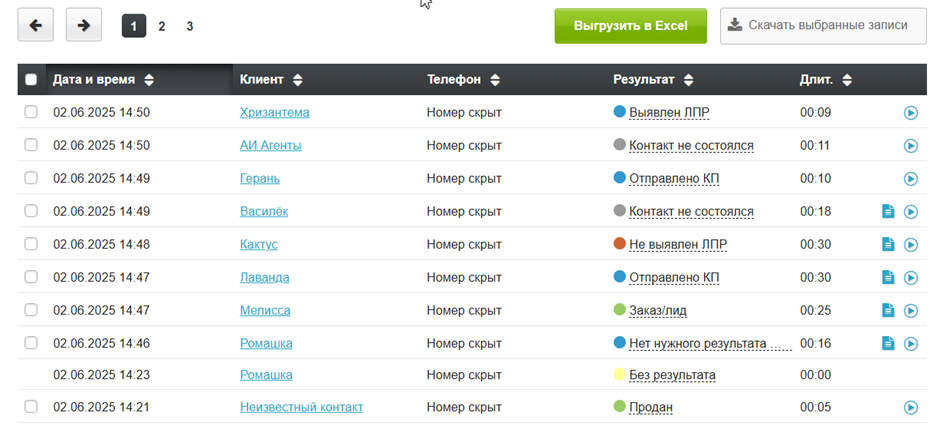Toggle the select-all checkbox in header
940x429 pixels.
click(x=31, y=80)
